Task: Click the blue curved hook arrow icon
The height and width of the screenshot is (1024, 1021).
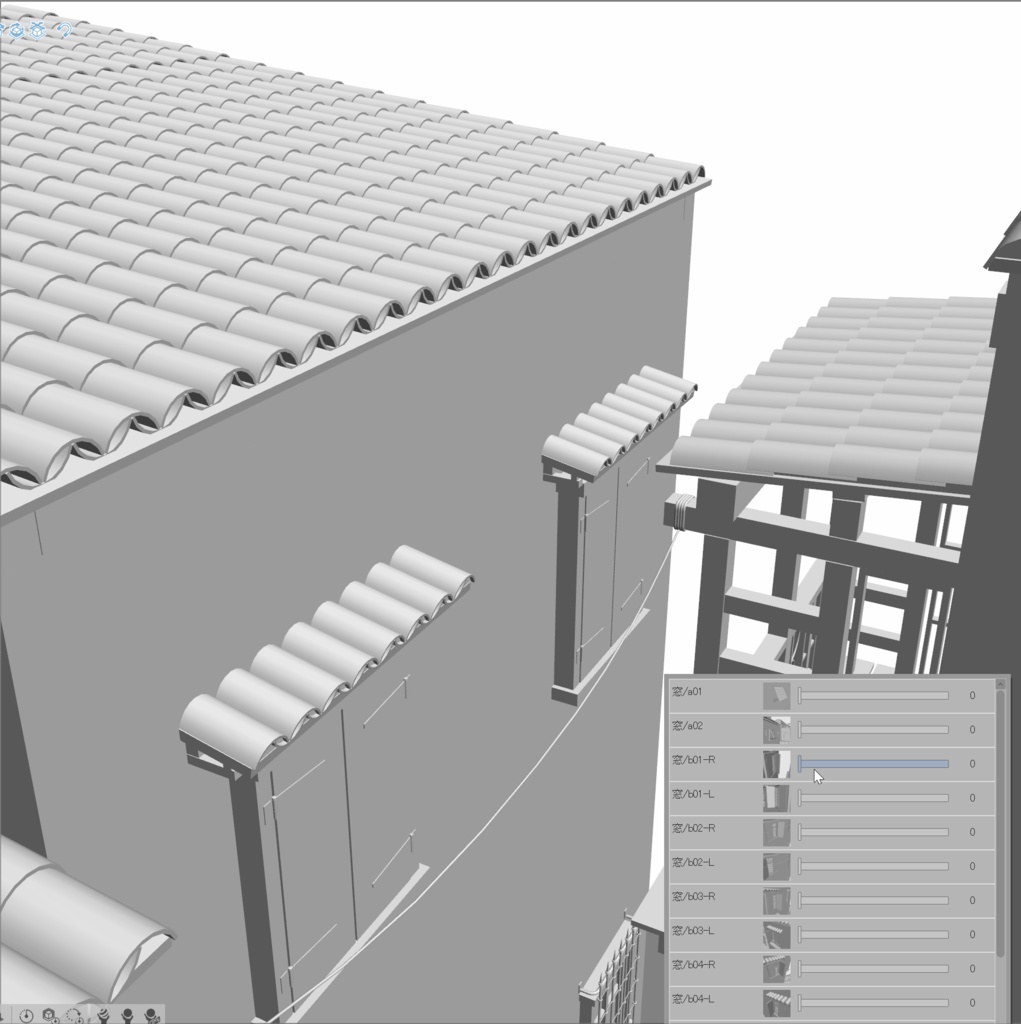Action: point(64,29)
